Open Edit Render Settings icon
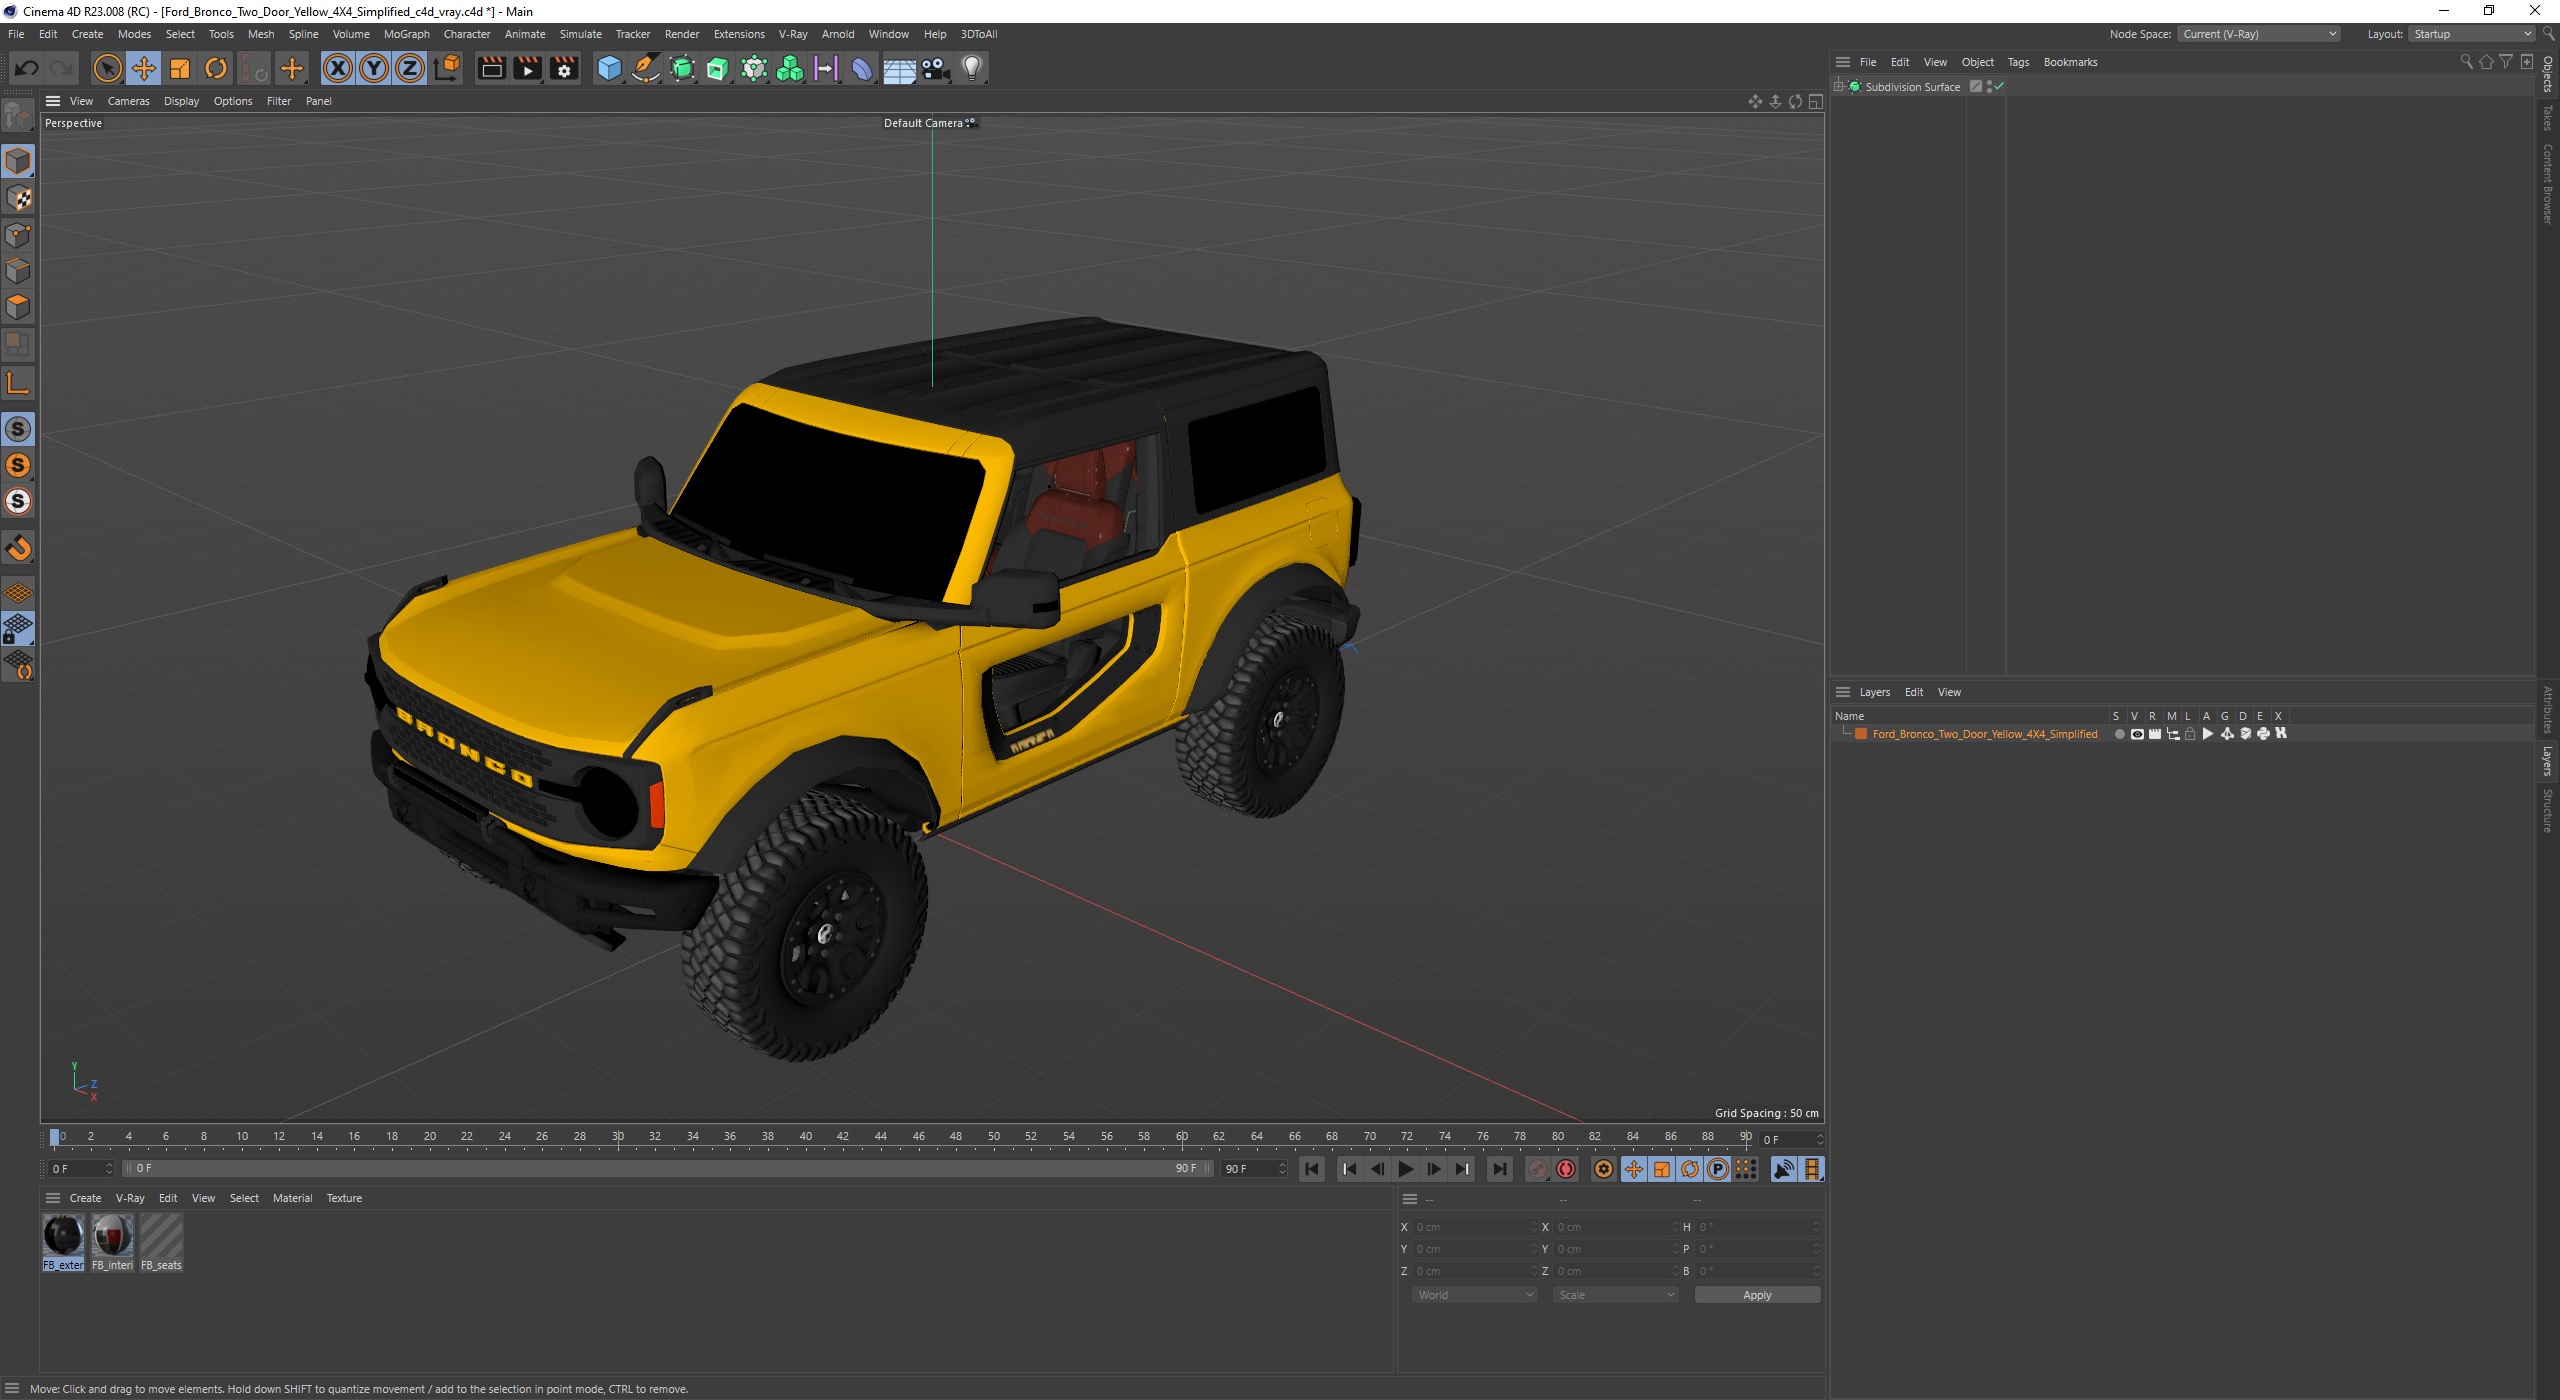The image size is (2560, 1400). (564, 68)
